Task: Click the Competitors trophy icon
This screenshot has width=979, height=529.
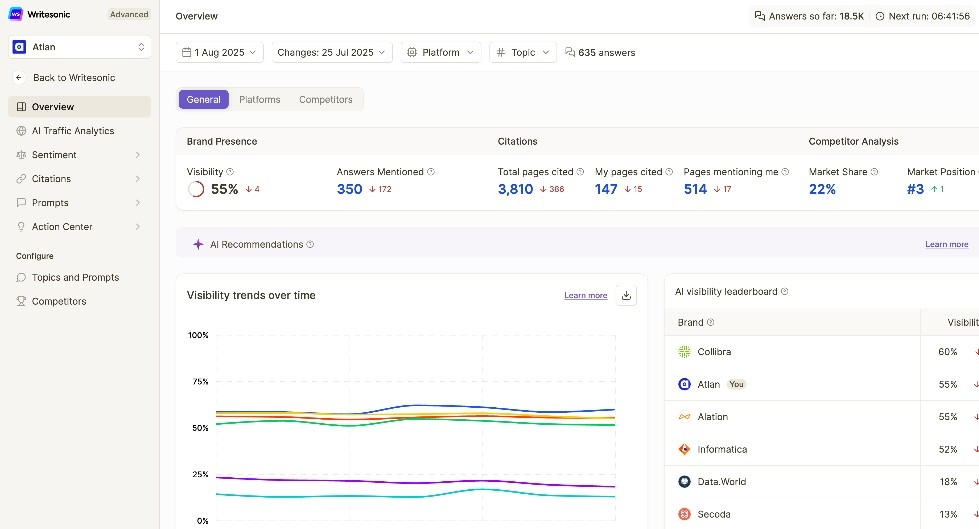Action: pos(21,301)
